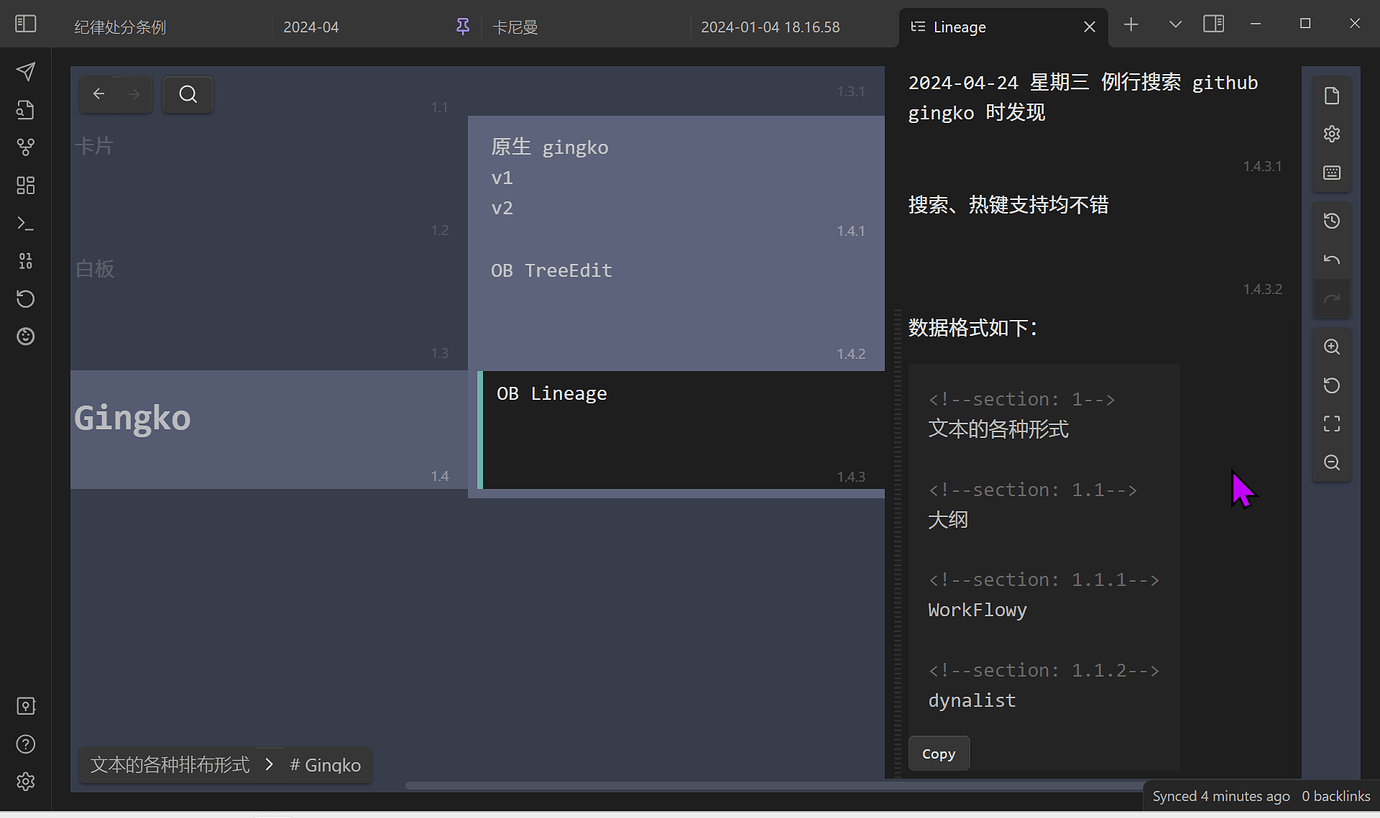Zoom in on the Lineage tree
The image size is (1380, 818).
pyautogui.click(x=1331, y=346)
